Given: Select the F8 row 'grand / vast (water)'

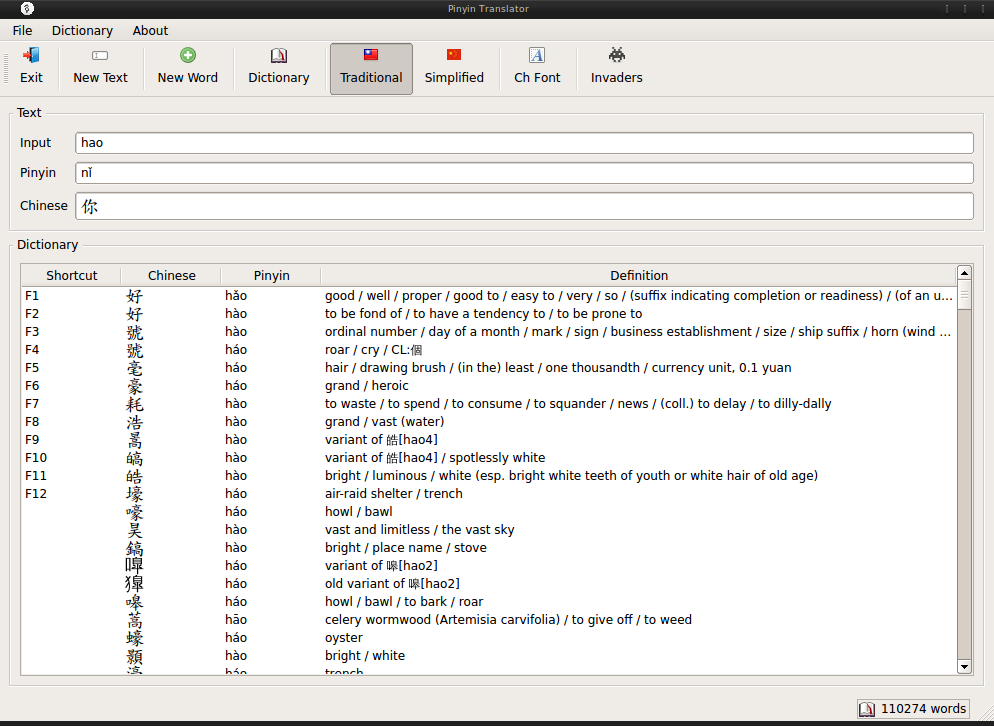Looking at the screenshot, I should [x=489, y=422].
